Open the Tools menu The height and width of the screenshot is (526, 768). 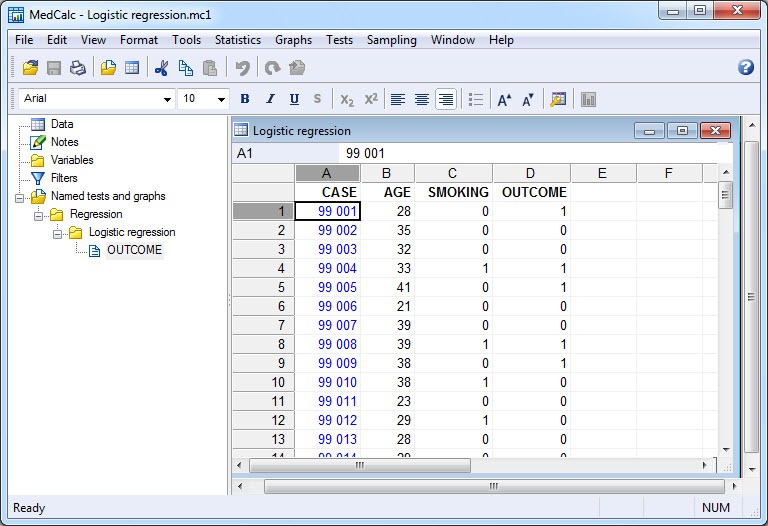186,40
